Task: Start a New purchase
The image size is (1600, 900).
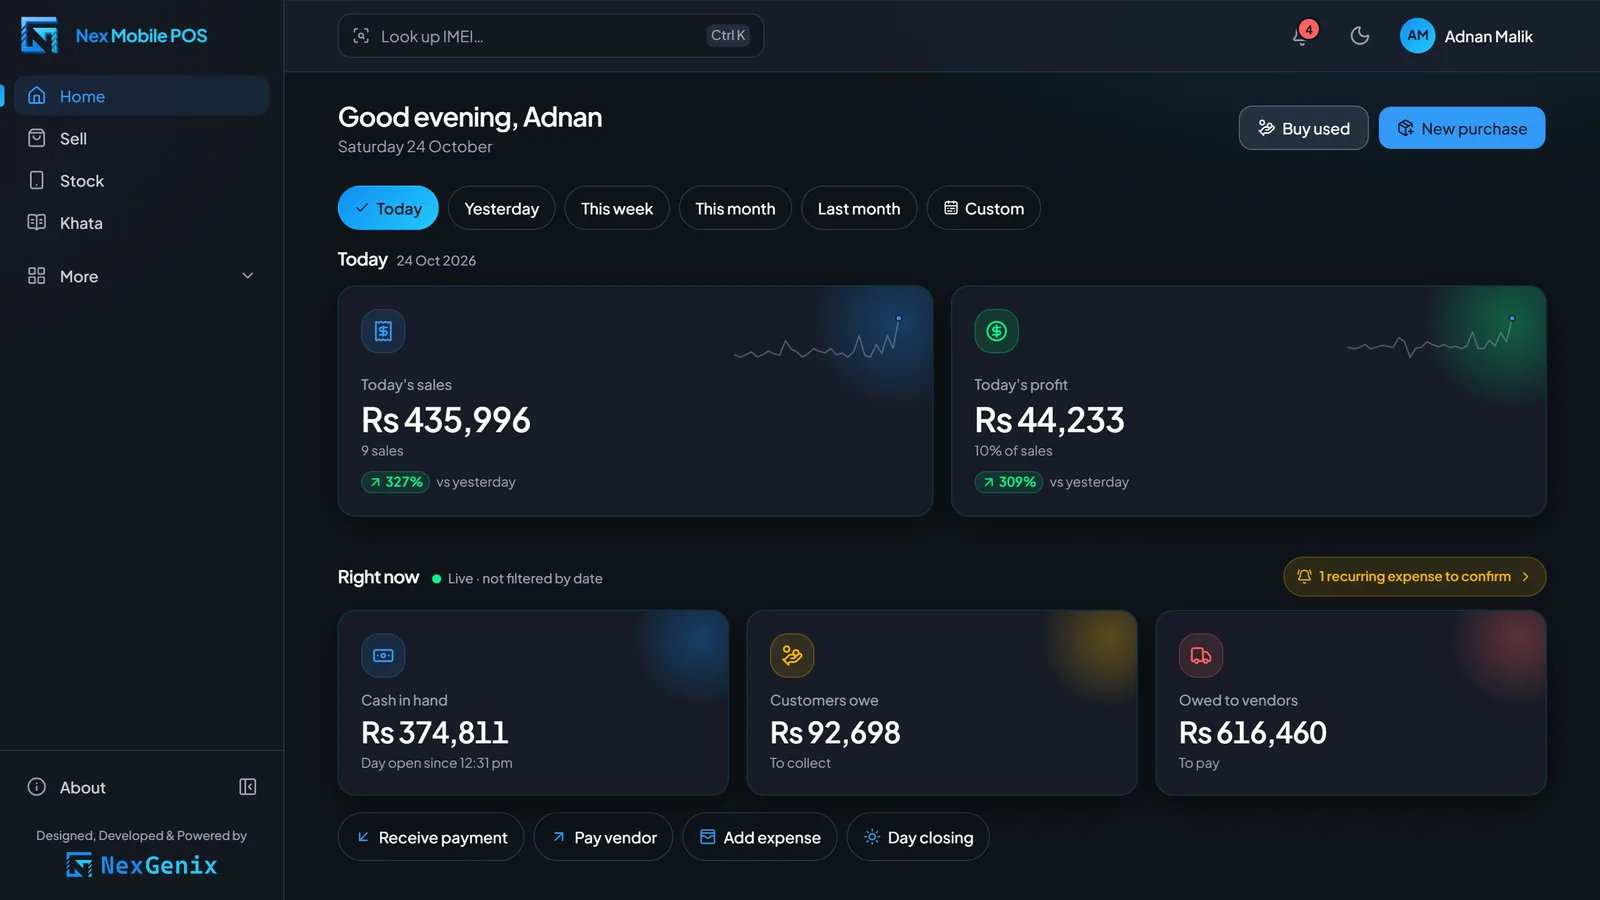Action: [x=1462, y=128]
